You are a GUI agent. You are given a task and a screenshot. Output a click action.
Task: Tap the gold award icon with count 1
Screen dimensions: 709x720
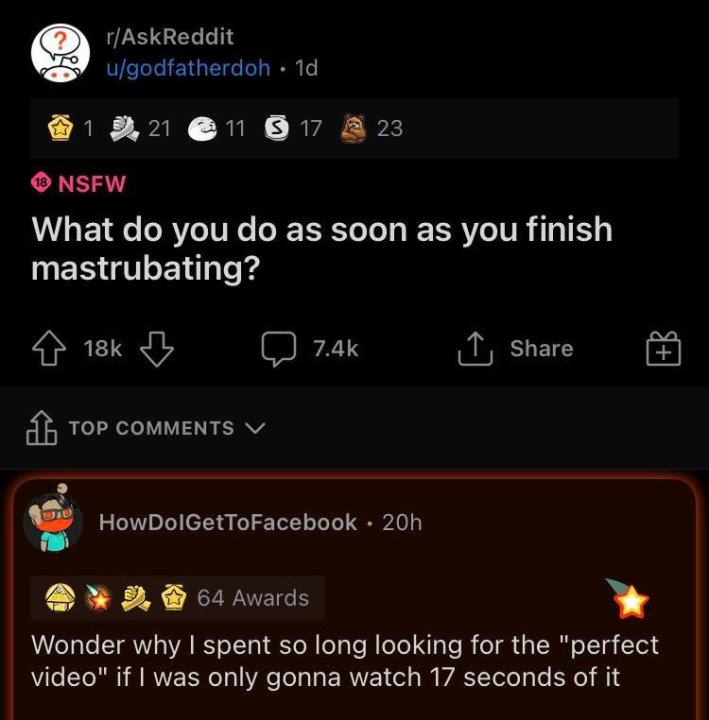click(x=63, y=128)
